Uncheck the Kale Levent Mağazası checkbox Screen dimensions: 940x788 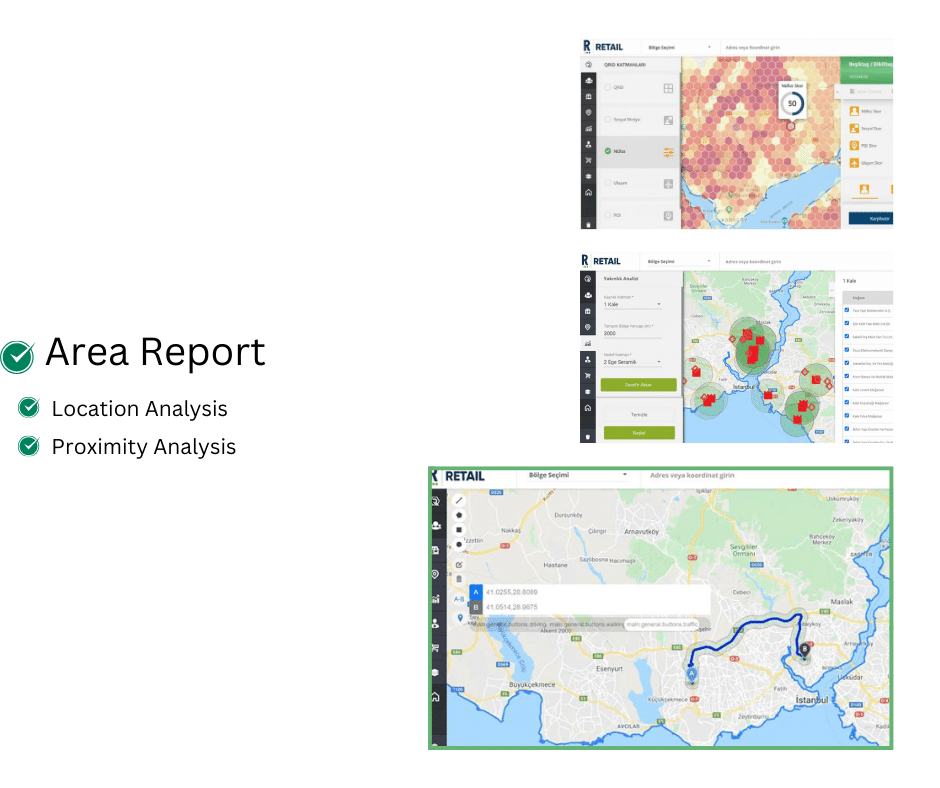[846, 389]
